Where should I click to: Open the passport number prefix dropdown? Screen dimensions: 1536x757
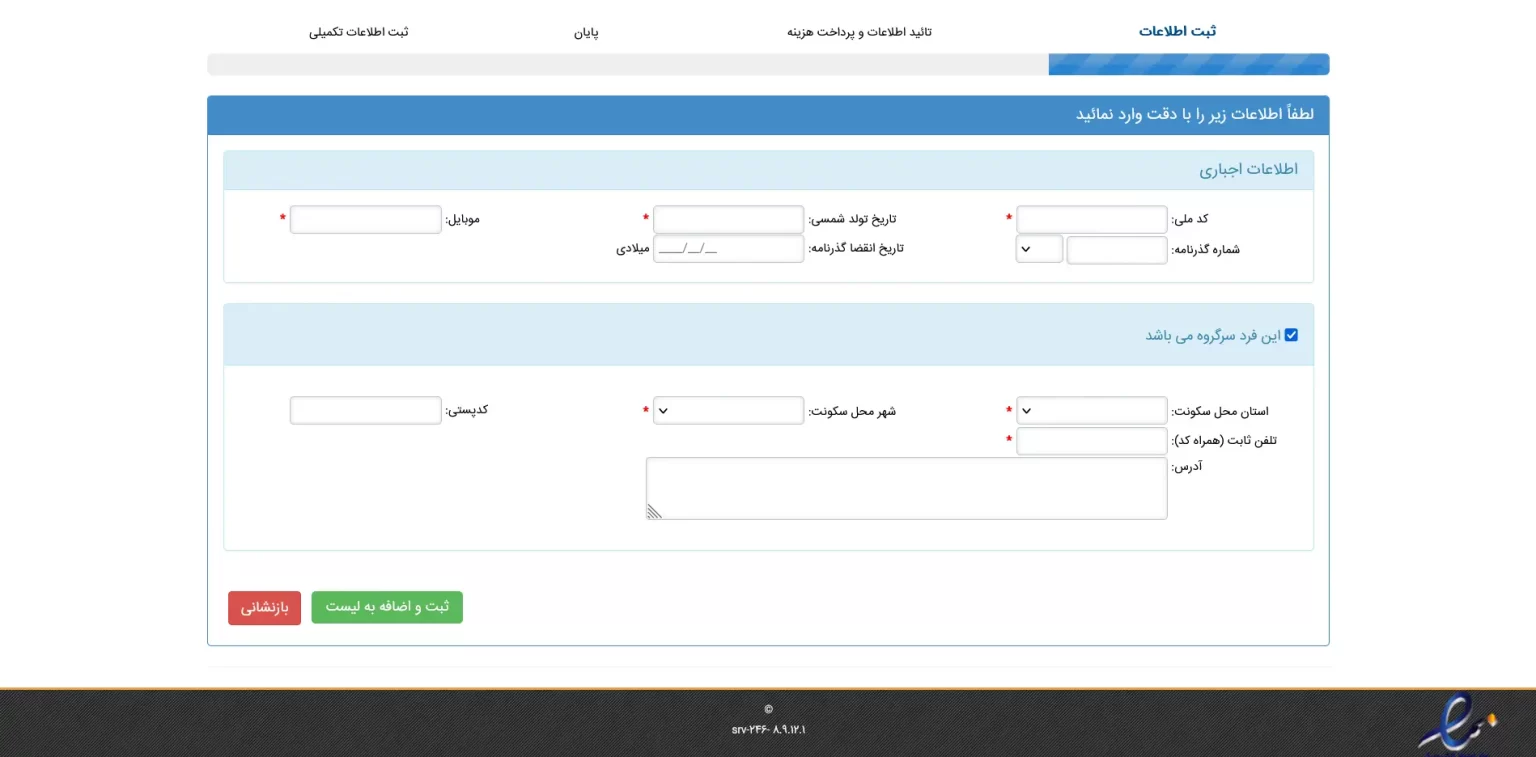click(x=1039, y=249)
